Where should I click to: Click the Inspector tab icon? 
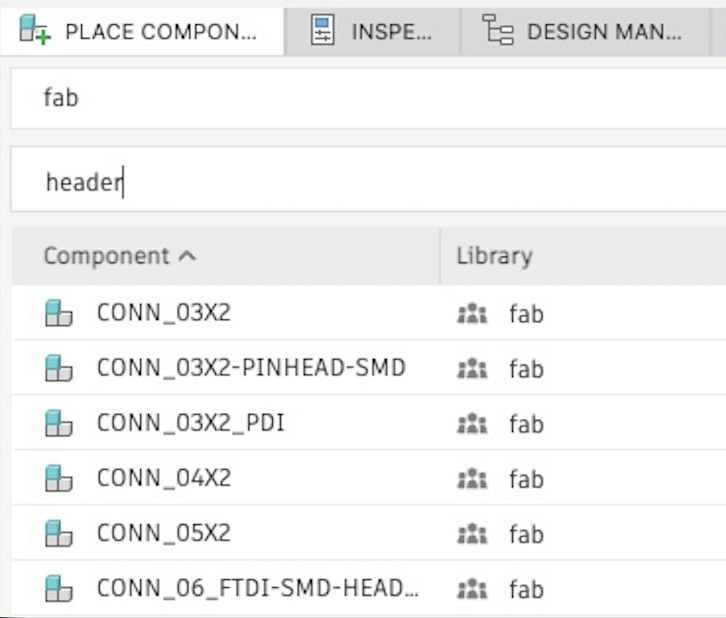click(322, 30)
